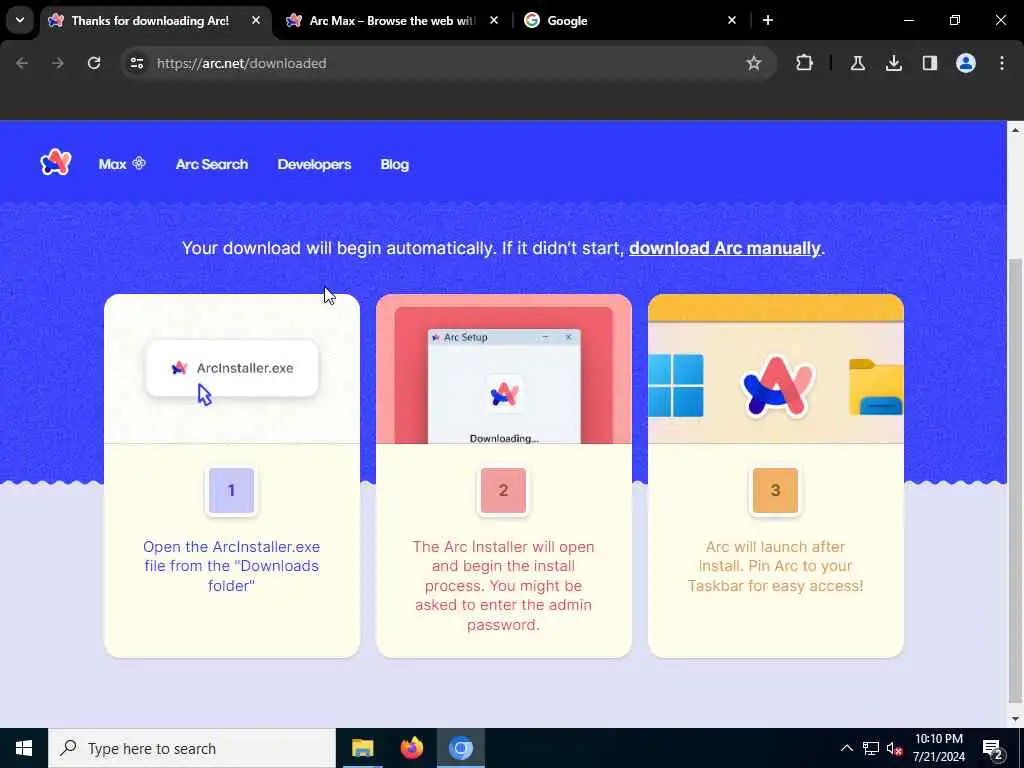This screenshot has width=1024, height=768.
Task: Open the Extensions puzzle icon
Action: (805, 63)
